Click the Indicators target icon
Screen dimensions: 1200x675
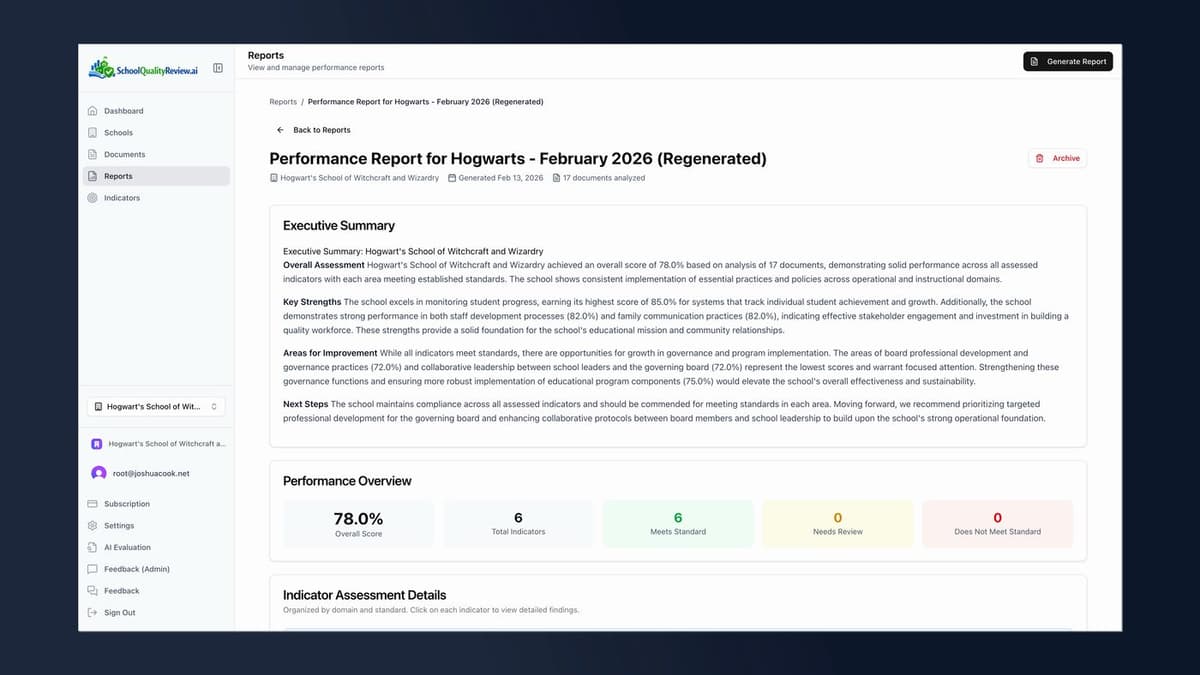92,197
